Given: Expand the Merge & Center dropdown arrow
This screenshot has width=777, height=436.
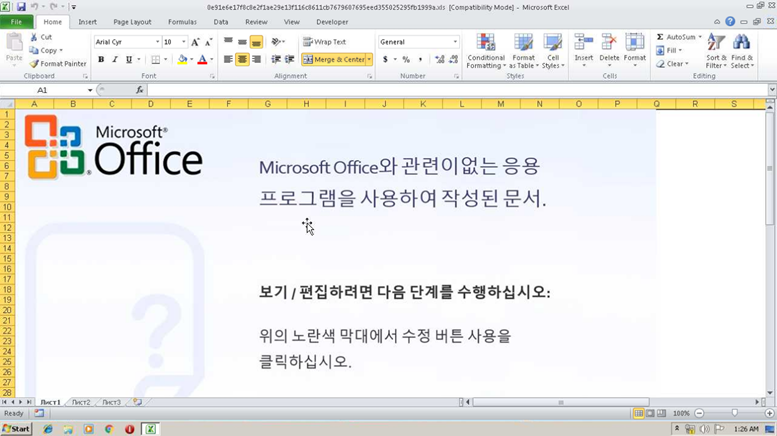Looking at the screenshot, I should 369,60.
